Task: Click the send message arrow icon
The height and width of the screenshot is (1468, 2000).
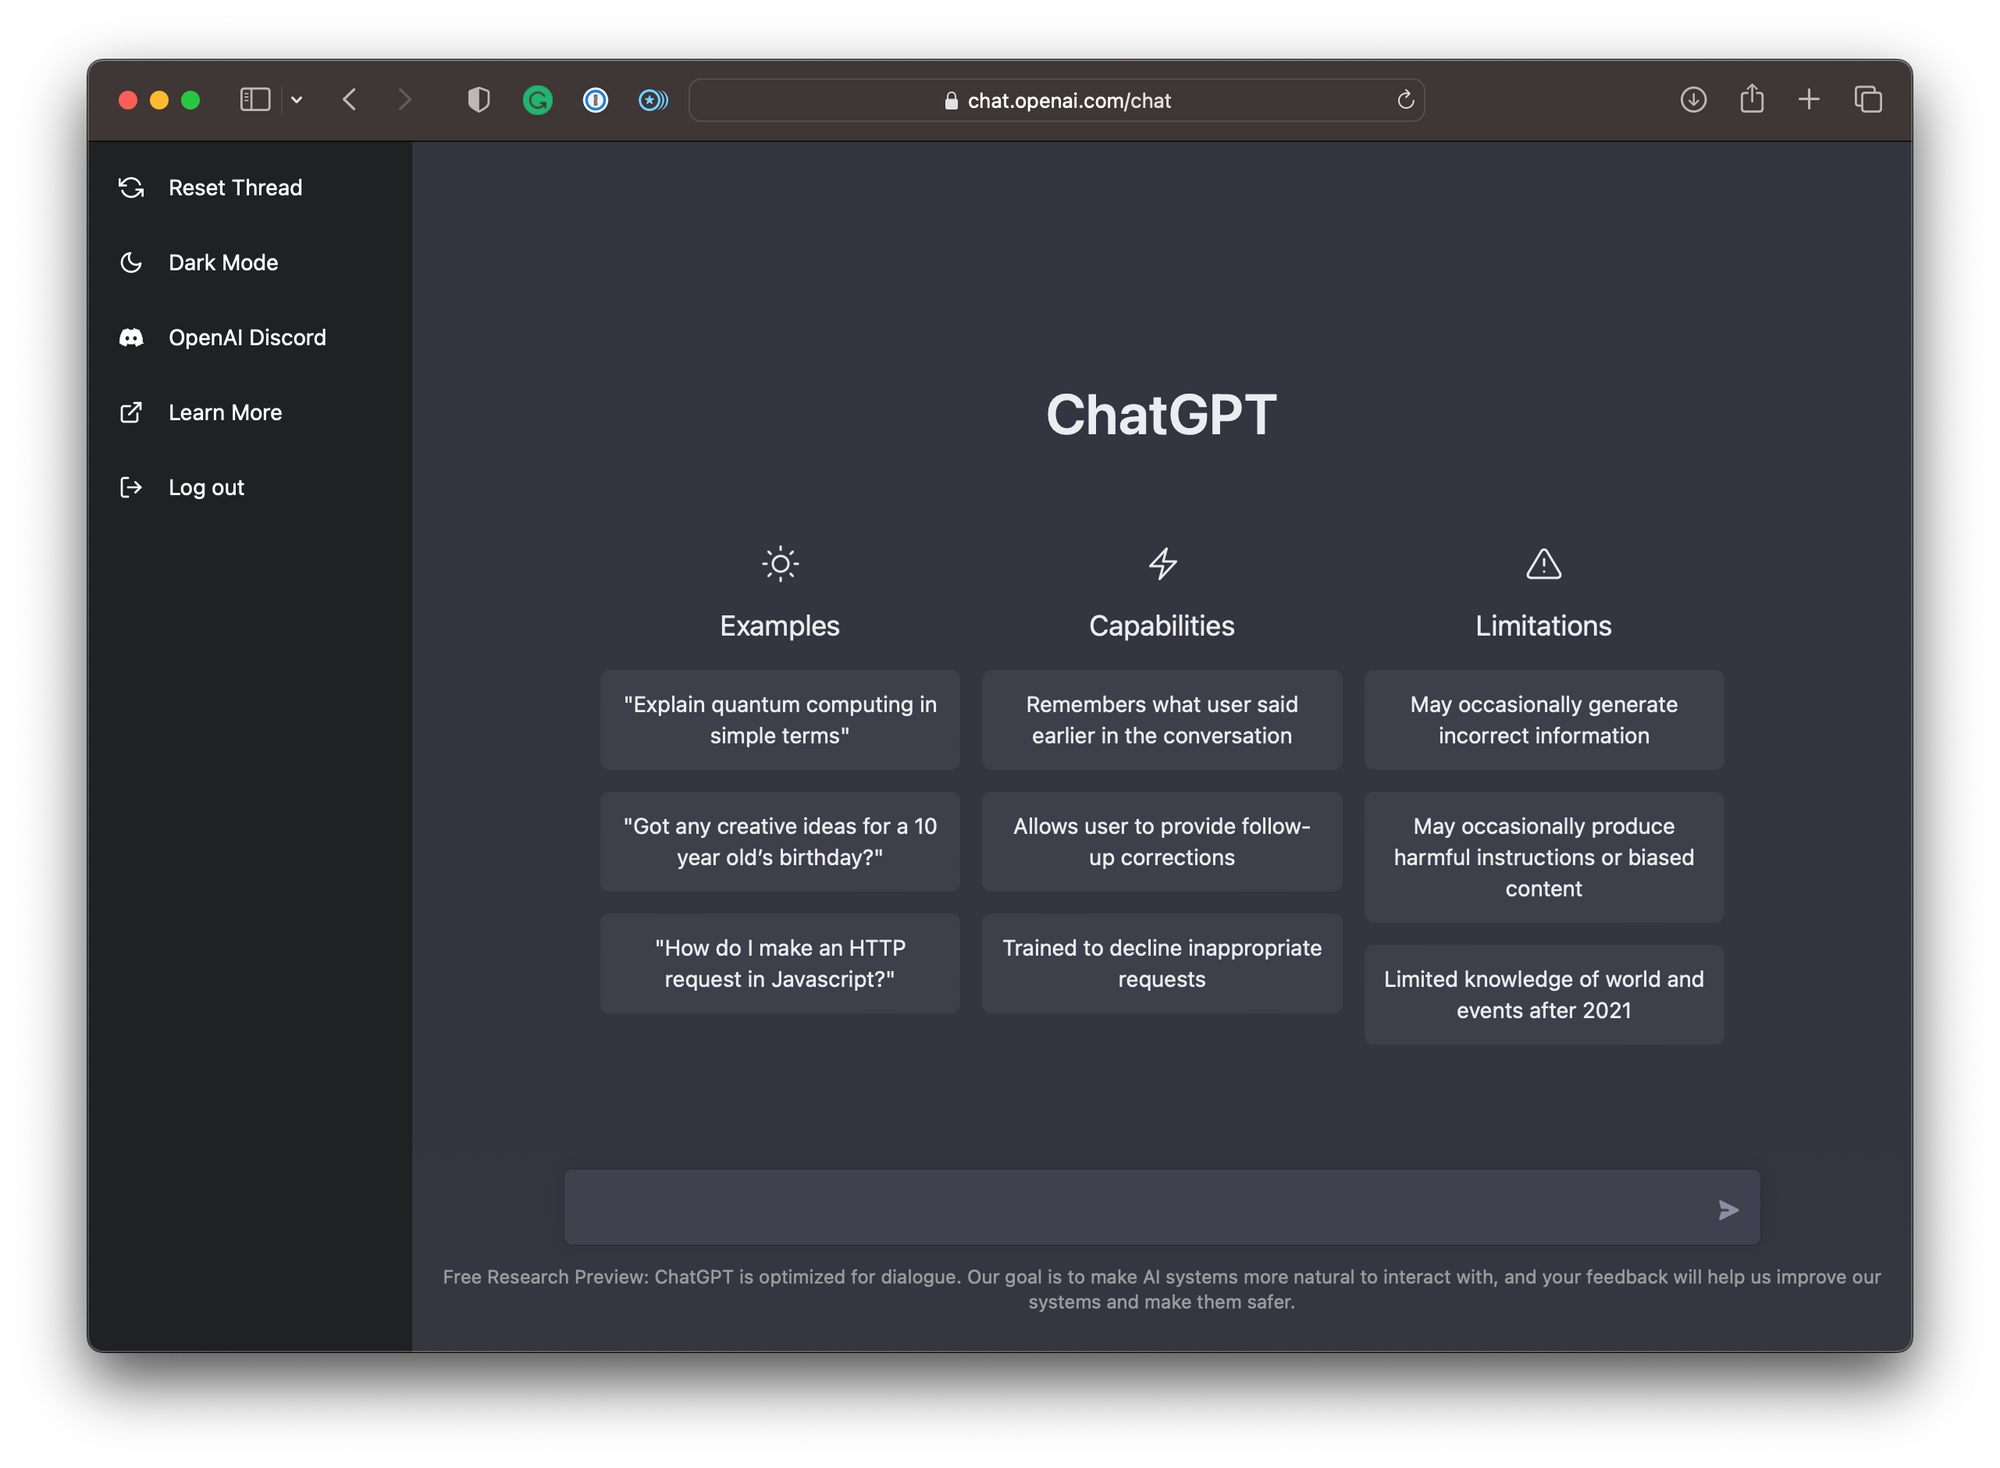Action: [1728, 1210]
